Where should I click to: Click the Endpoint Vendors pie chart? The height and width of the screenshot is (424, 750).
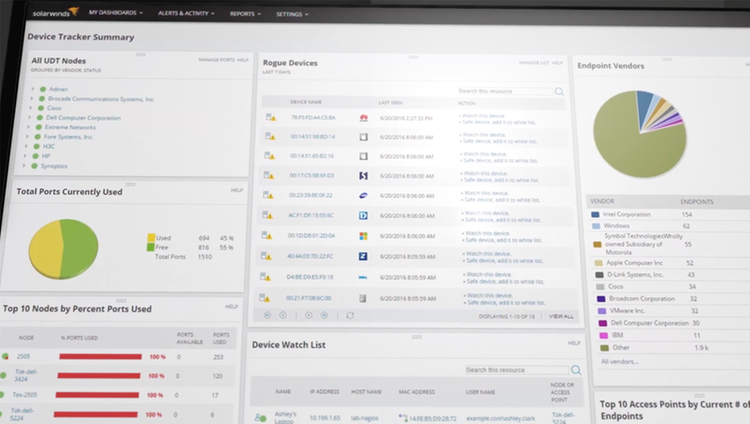point(640,134)
